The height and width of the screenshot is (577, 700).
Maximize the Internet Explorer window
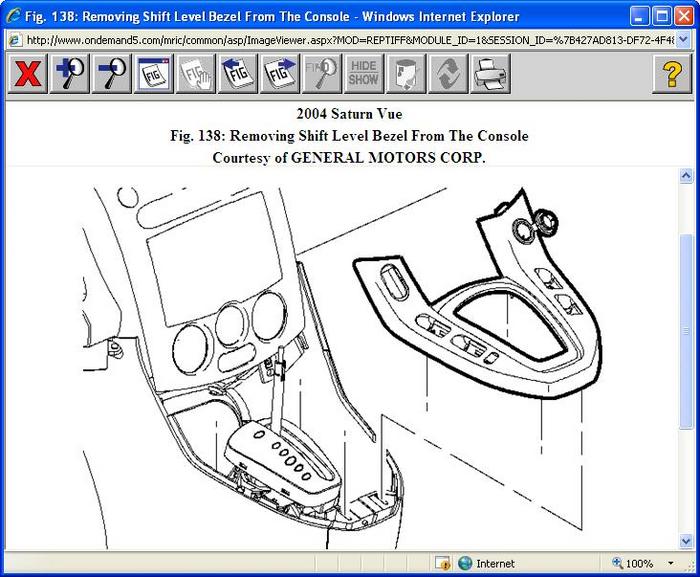pyautogui.click(x=662, y=17)
